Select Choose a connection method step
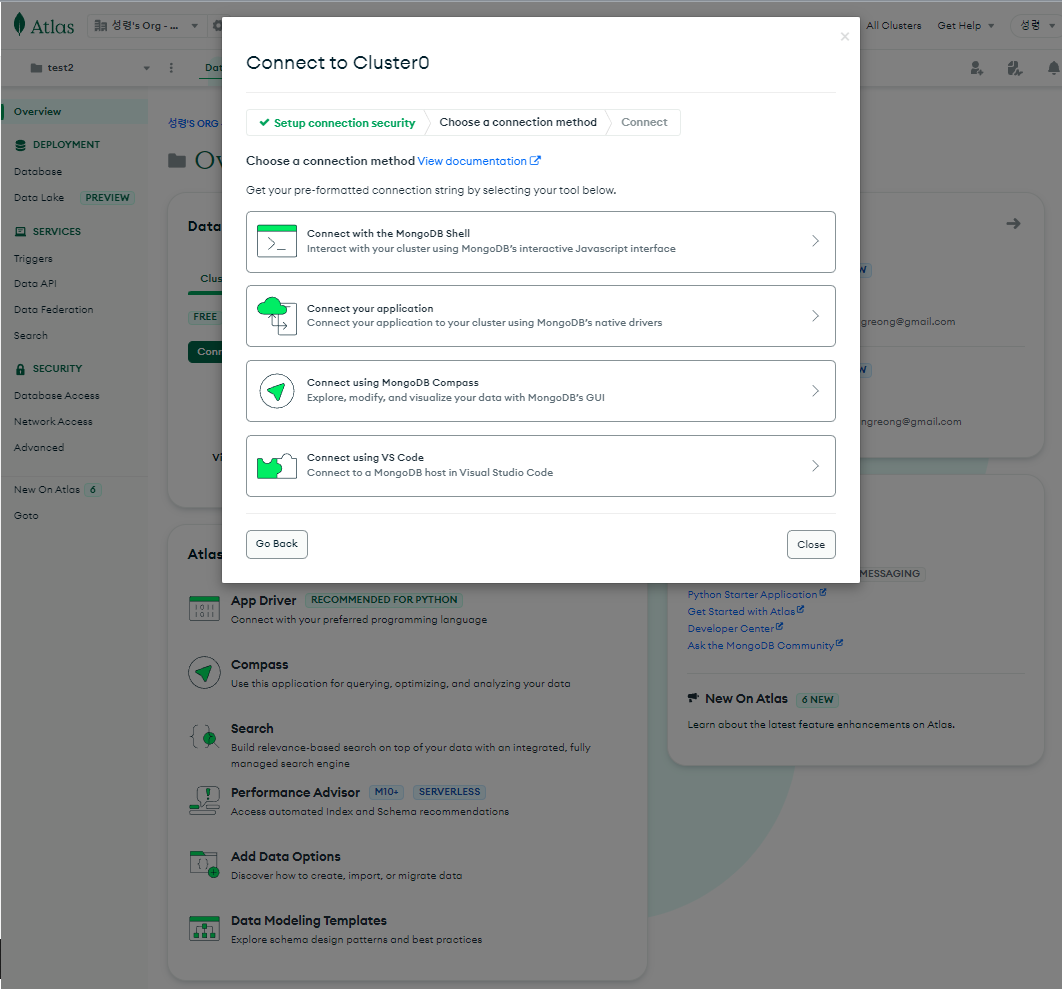The height and width of the screenshot is (989, 1062). (518, 123)
